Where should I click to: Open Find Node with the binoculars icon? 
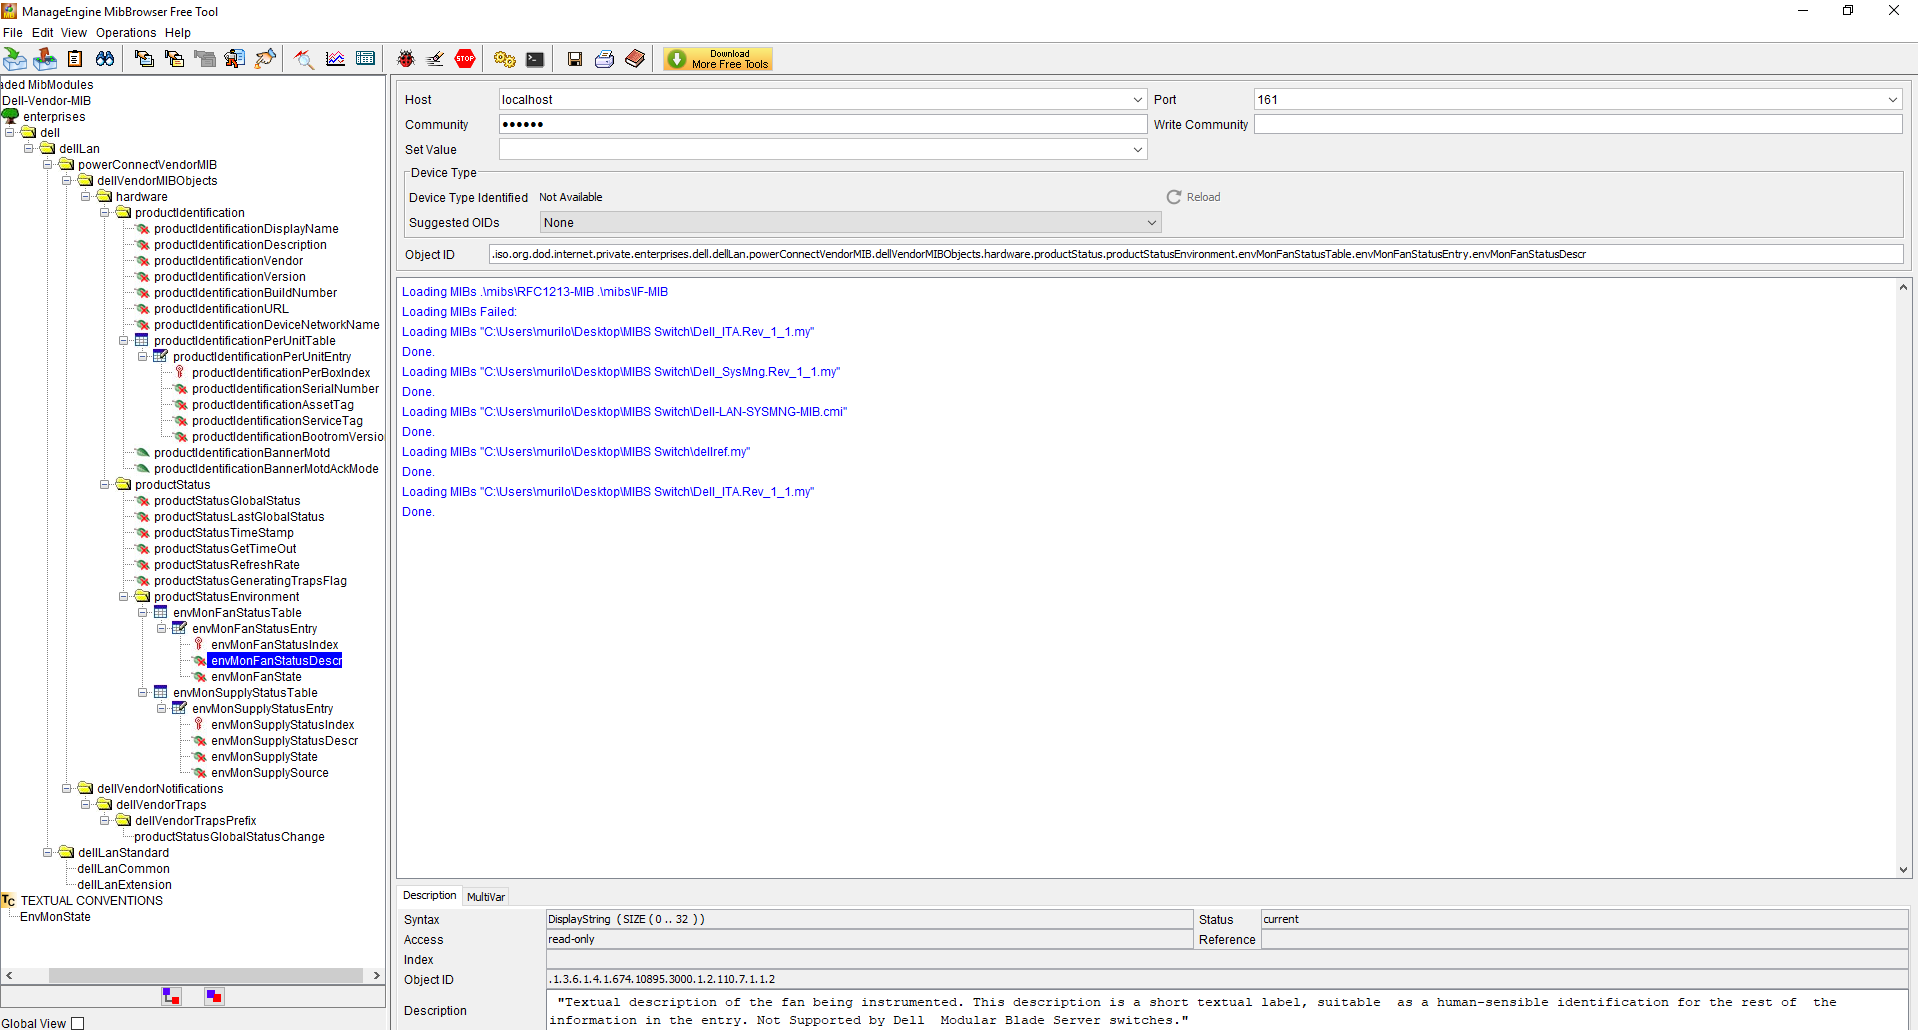pyautogui.click(x=105, y=59)
